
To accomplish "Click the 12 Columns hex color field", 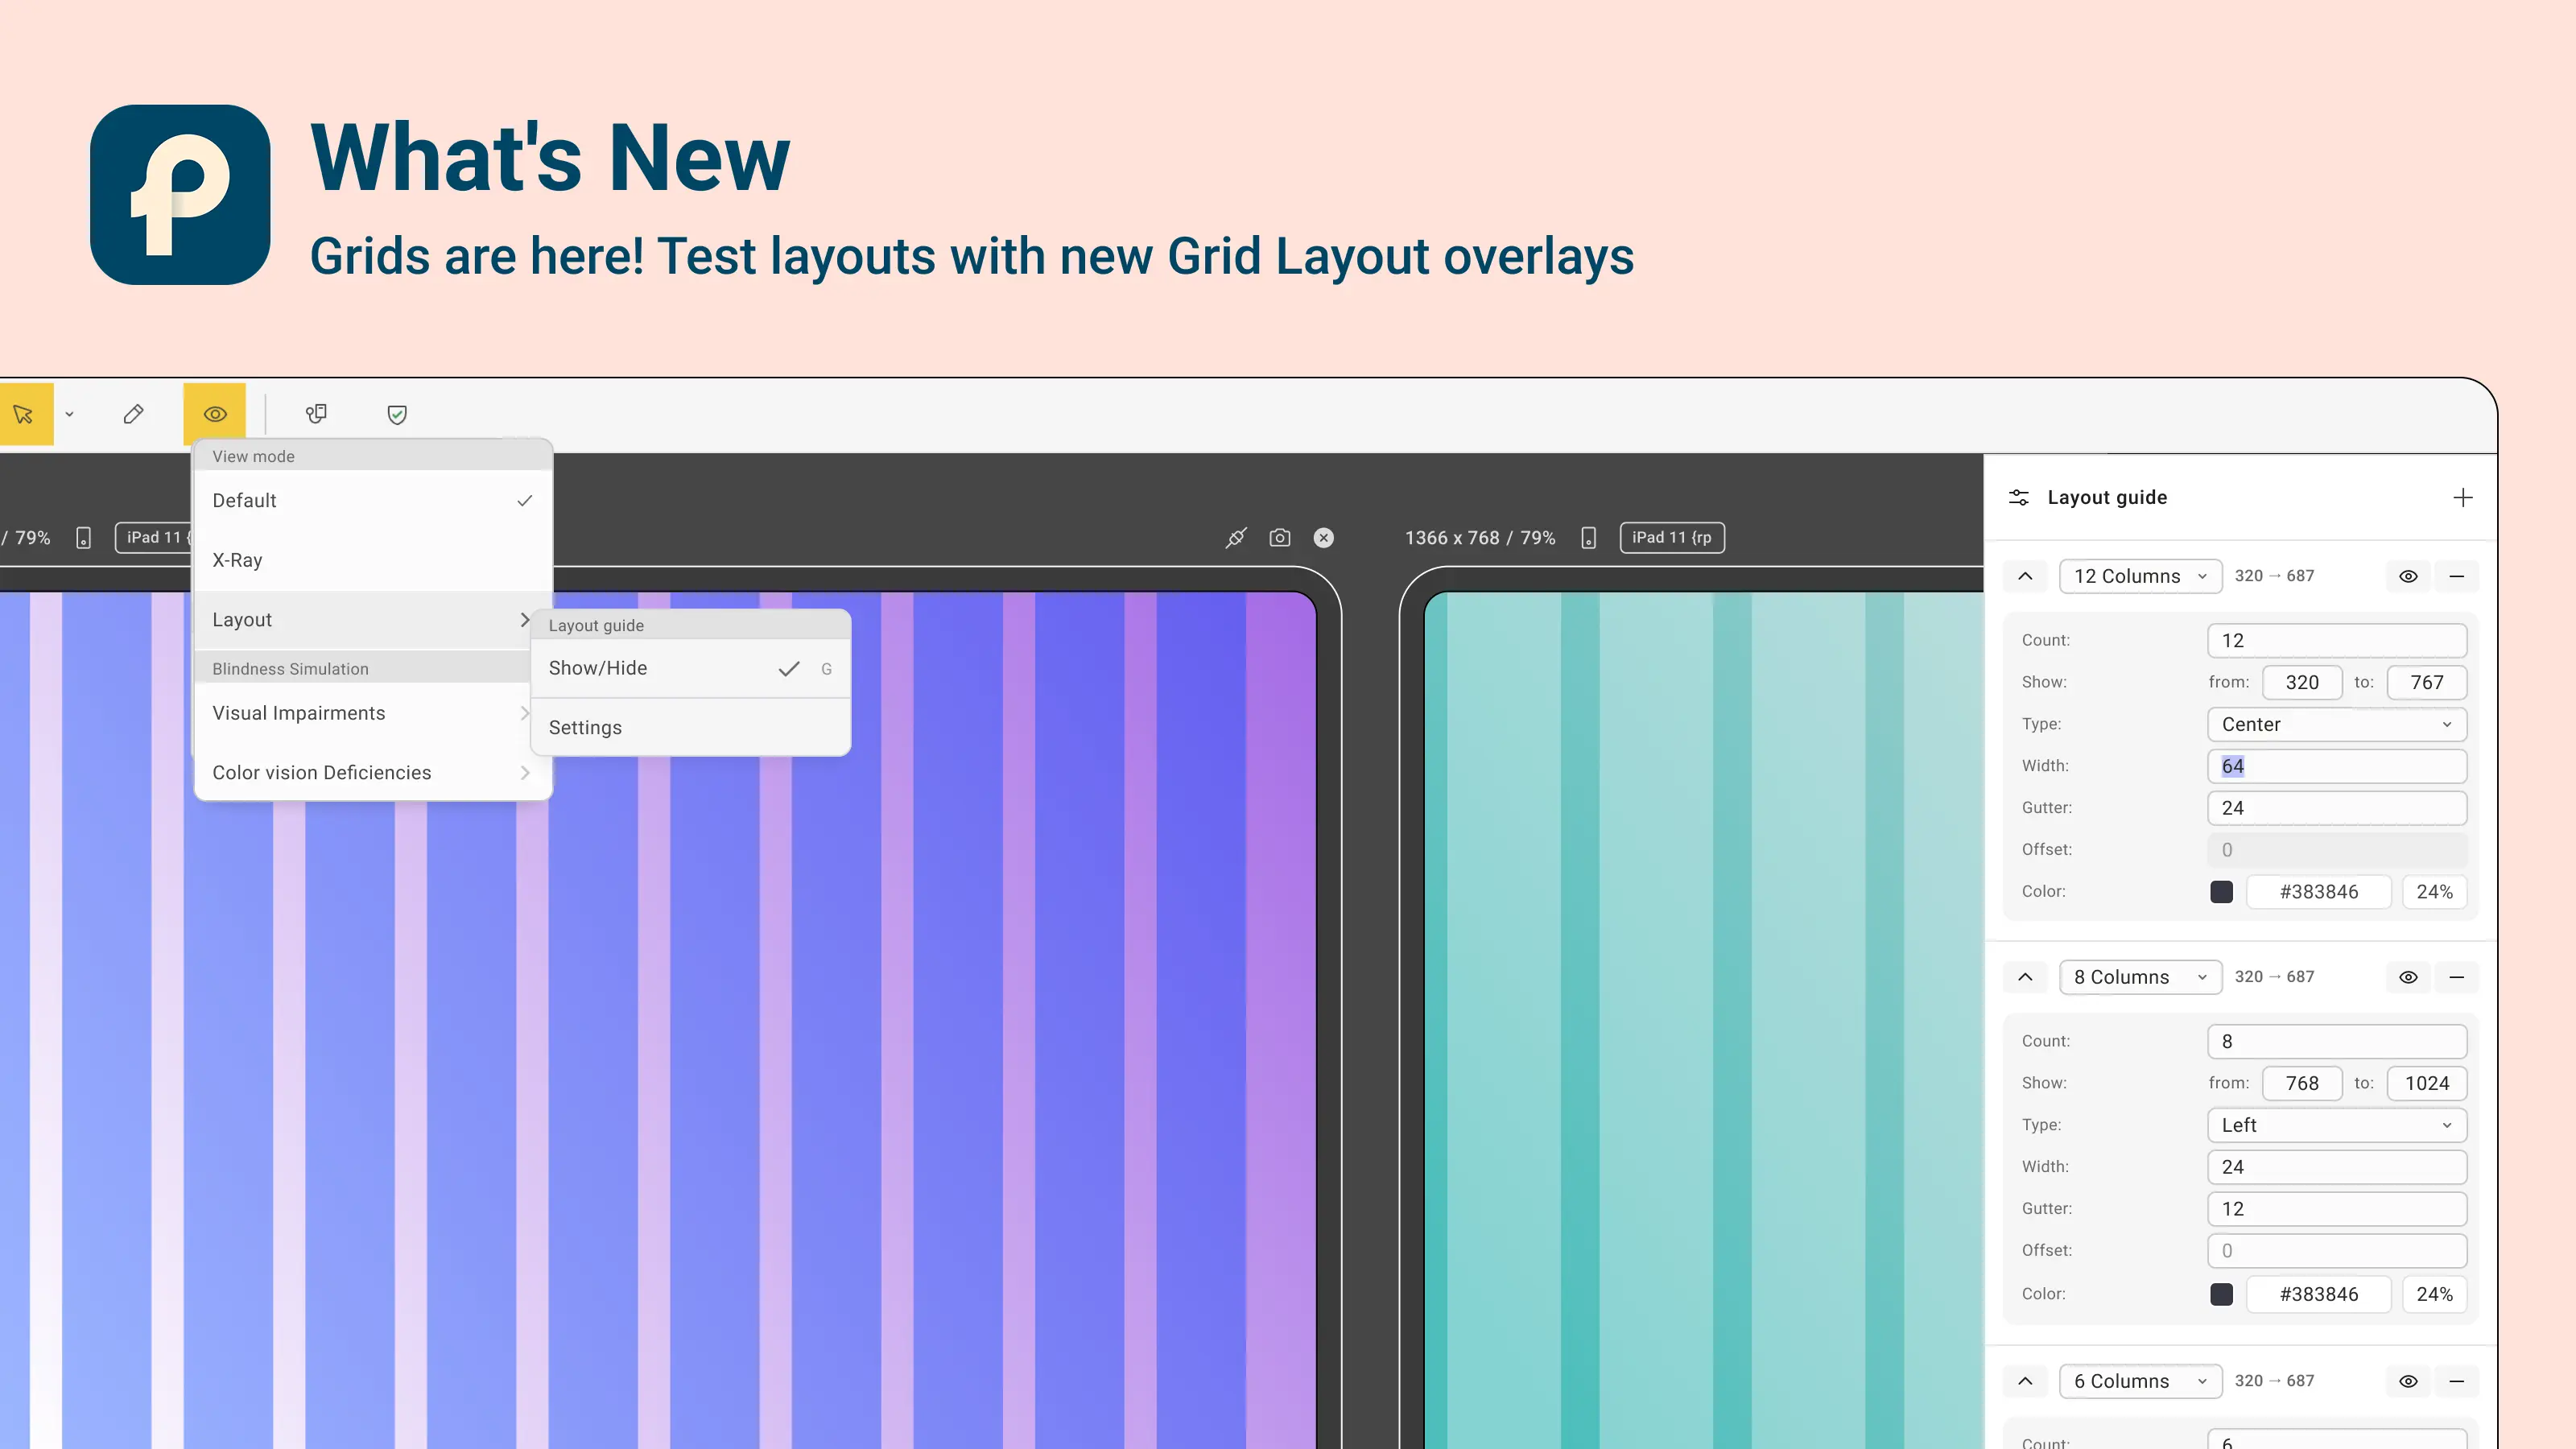I will point(2319,892).
